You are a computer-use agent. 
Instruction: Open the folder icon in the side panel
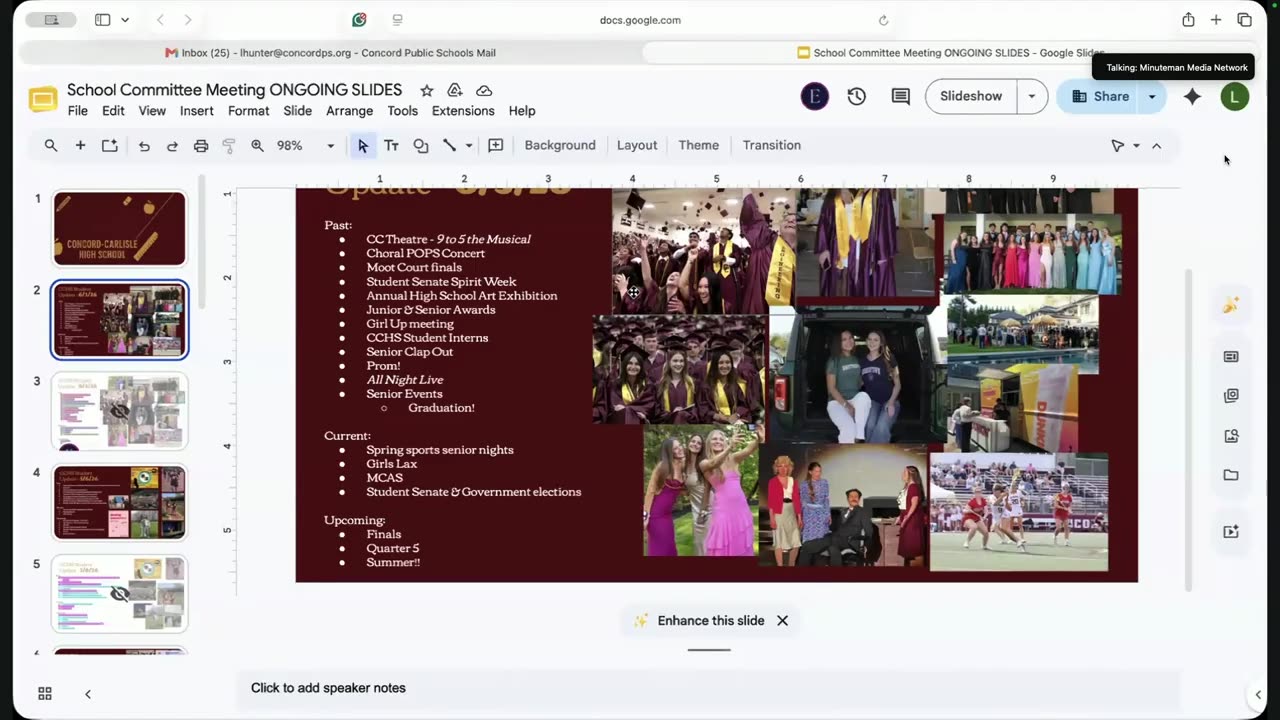(x=1231, y=475)
